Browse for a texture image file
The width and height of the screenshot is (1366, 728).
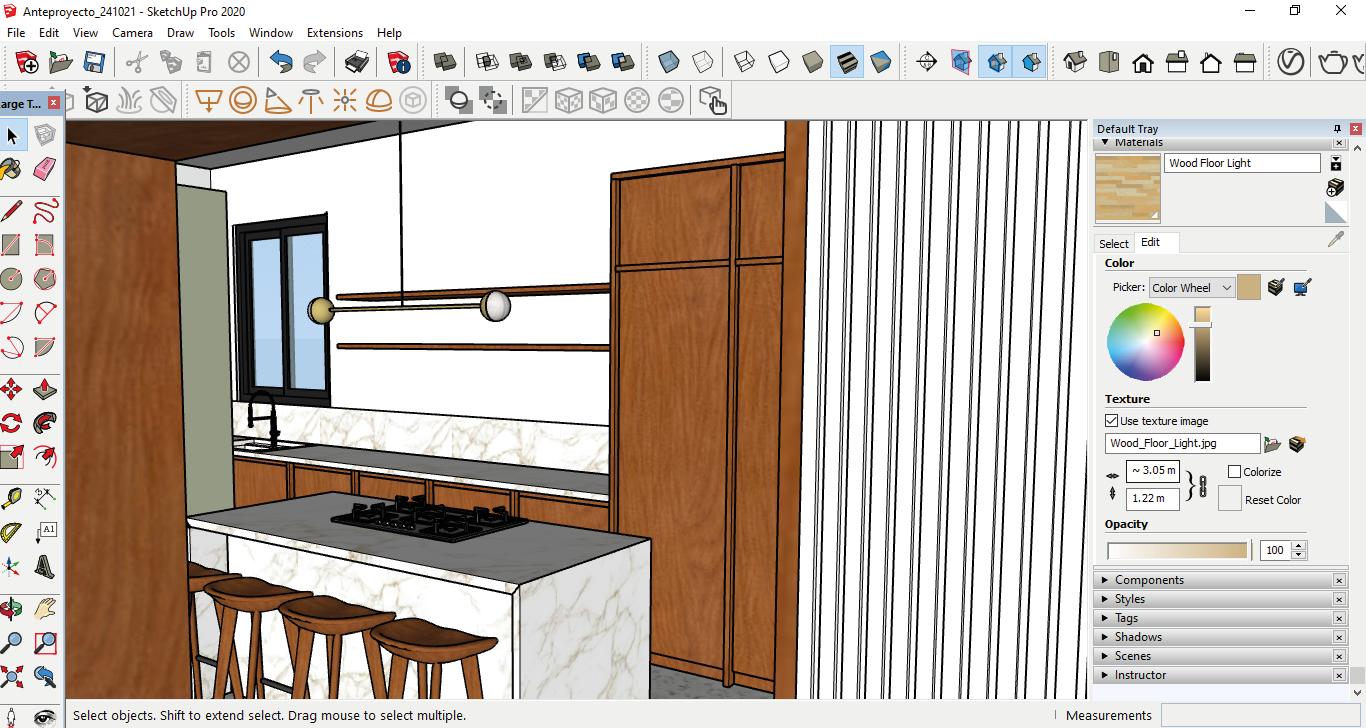1272,444
